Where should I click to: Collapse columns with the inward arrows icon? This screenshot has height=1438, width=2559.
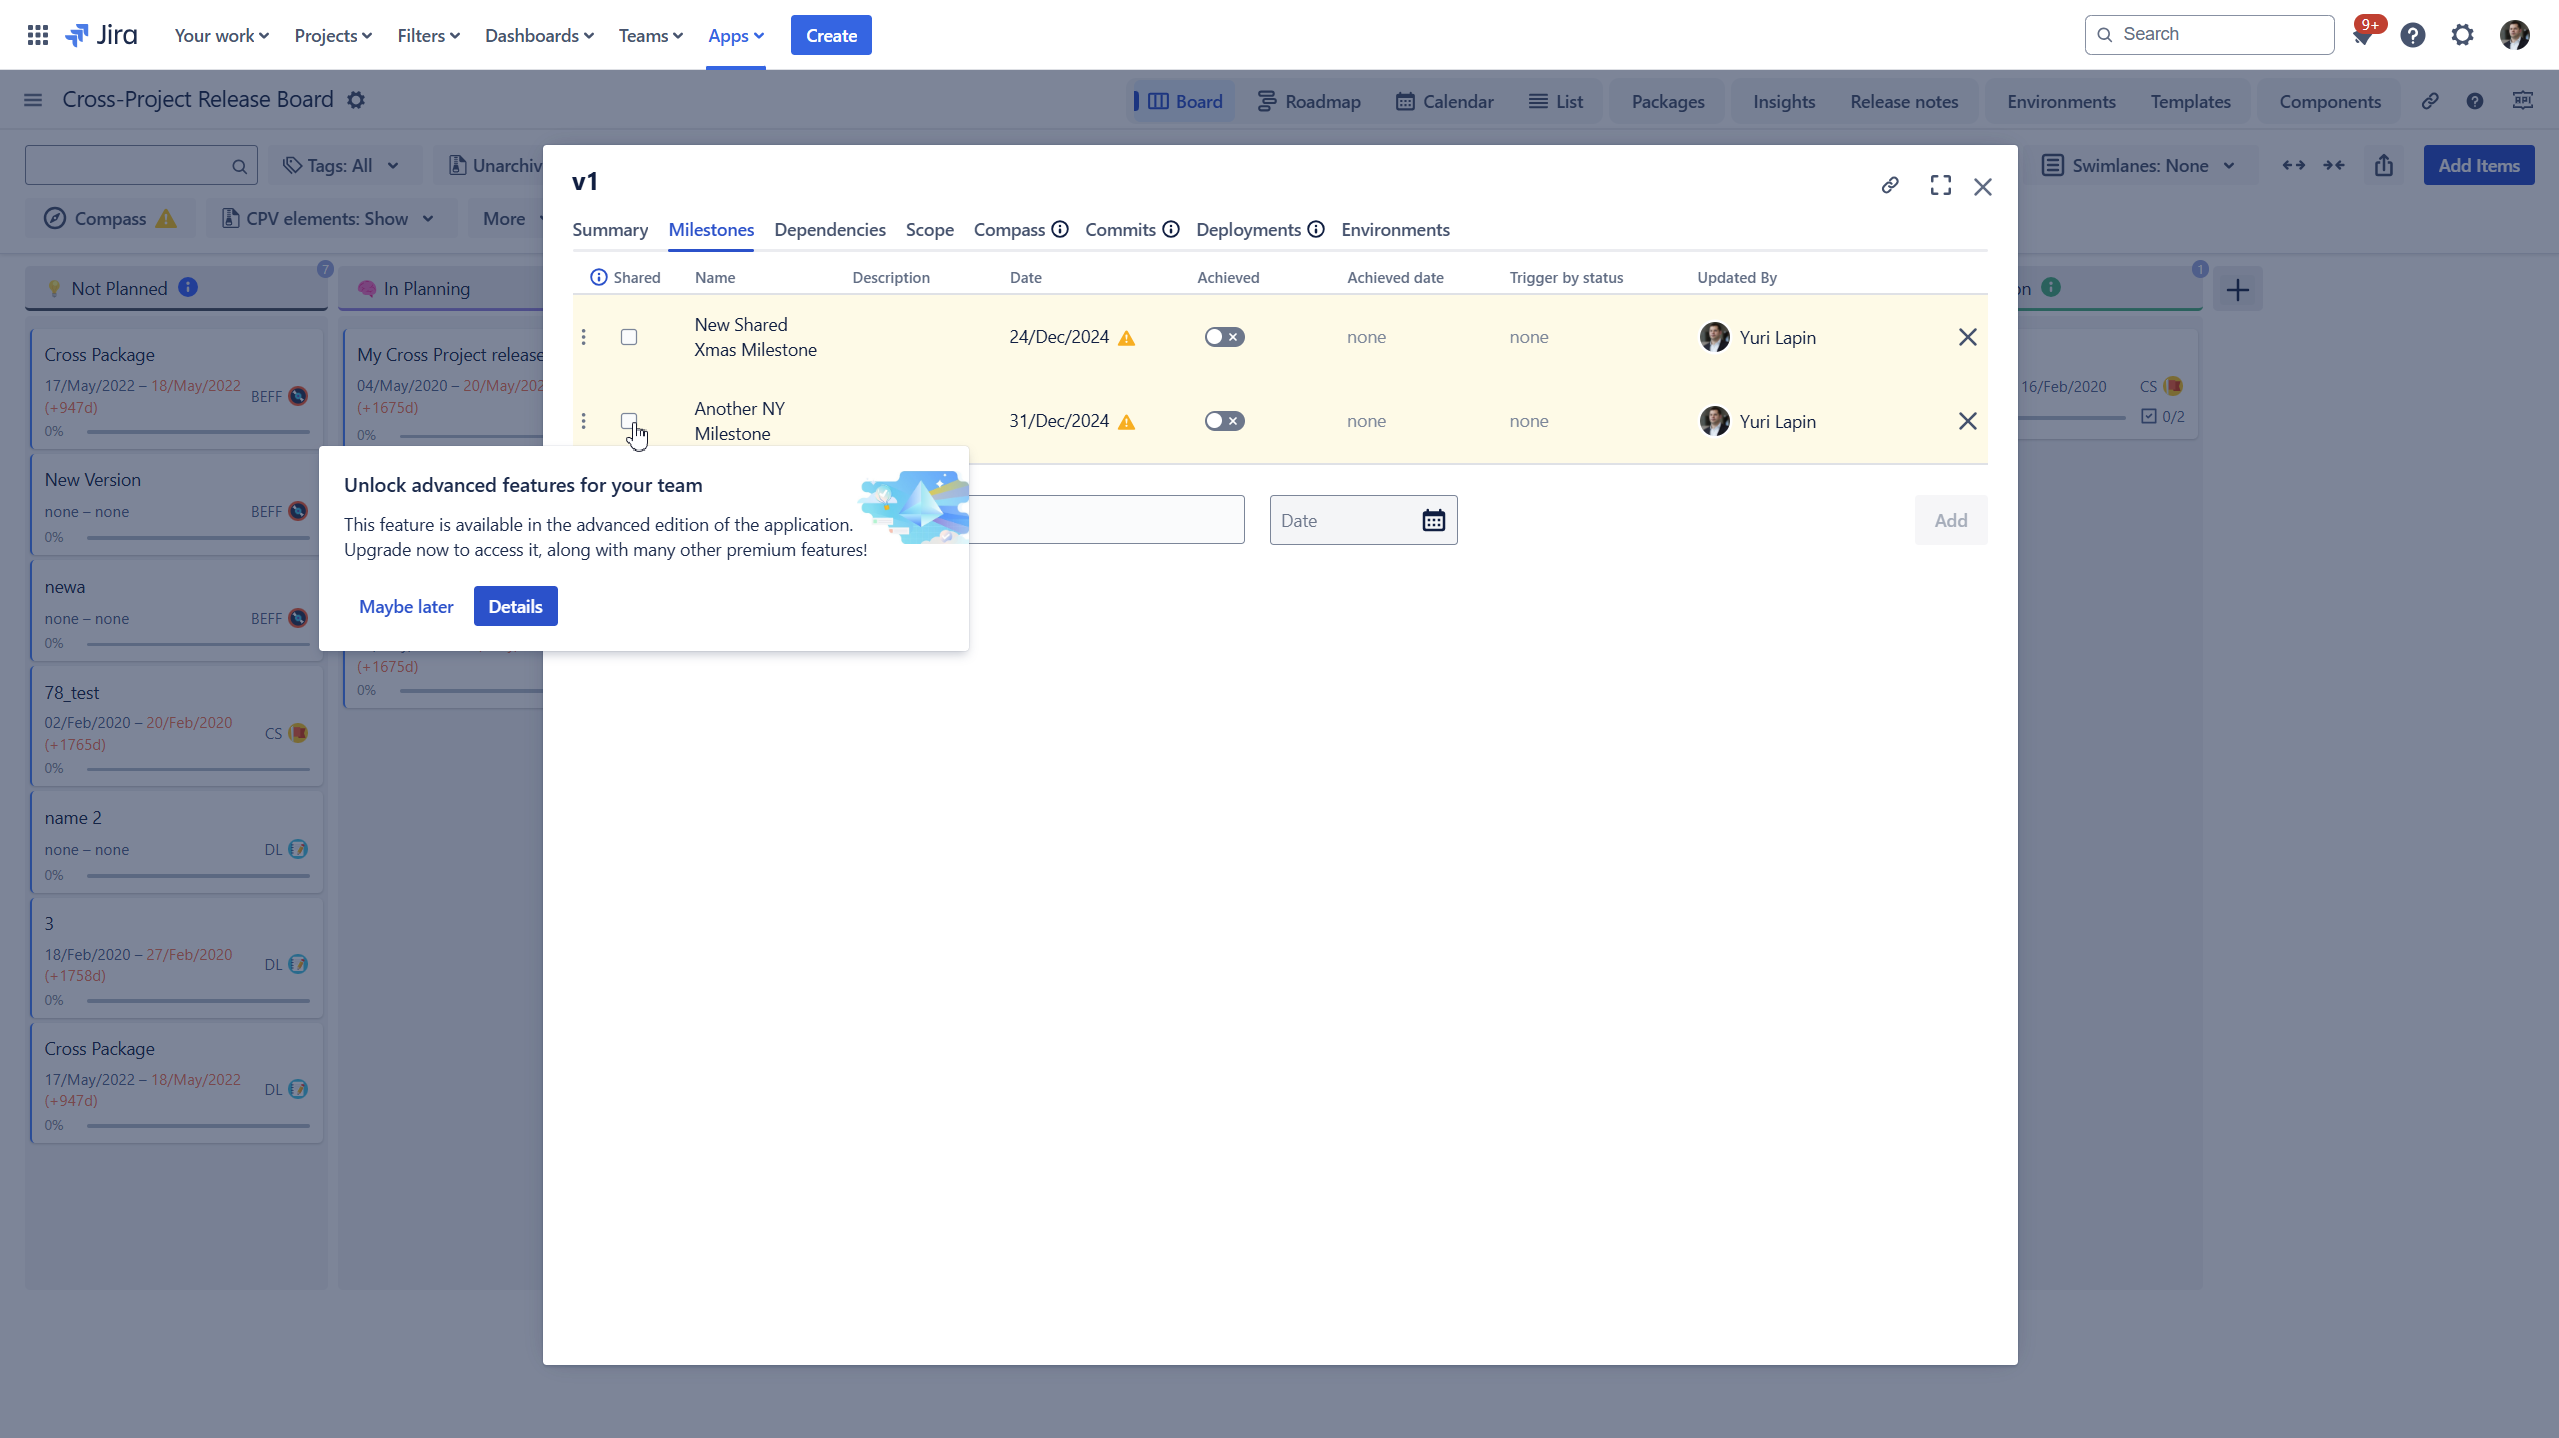2336,165
